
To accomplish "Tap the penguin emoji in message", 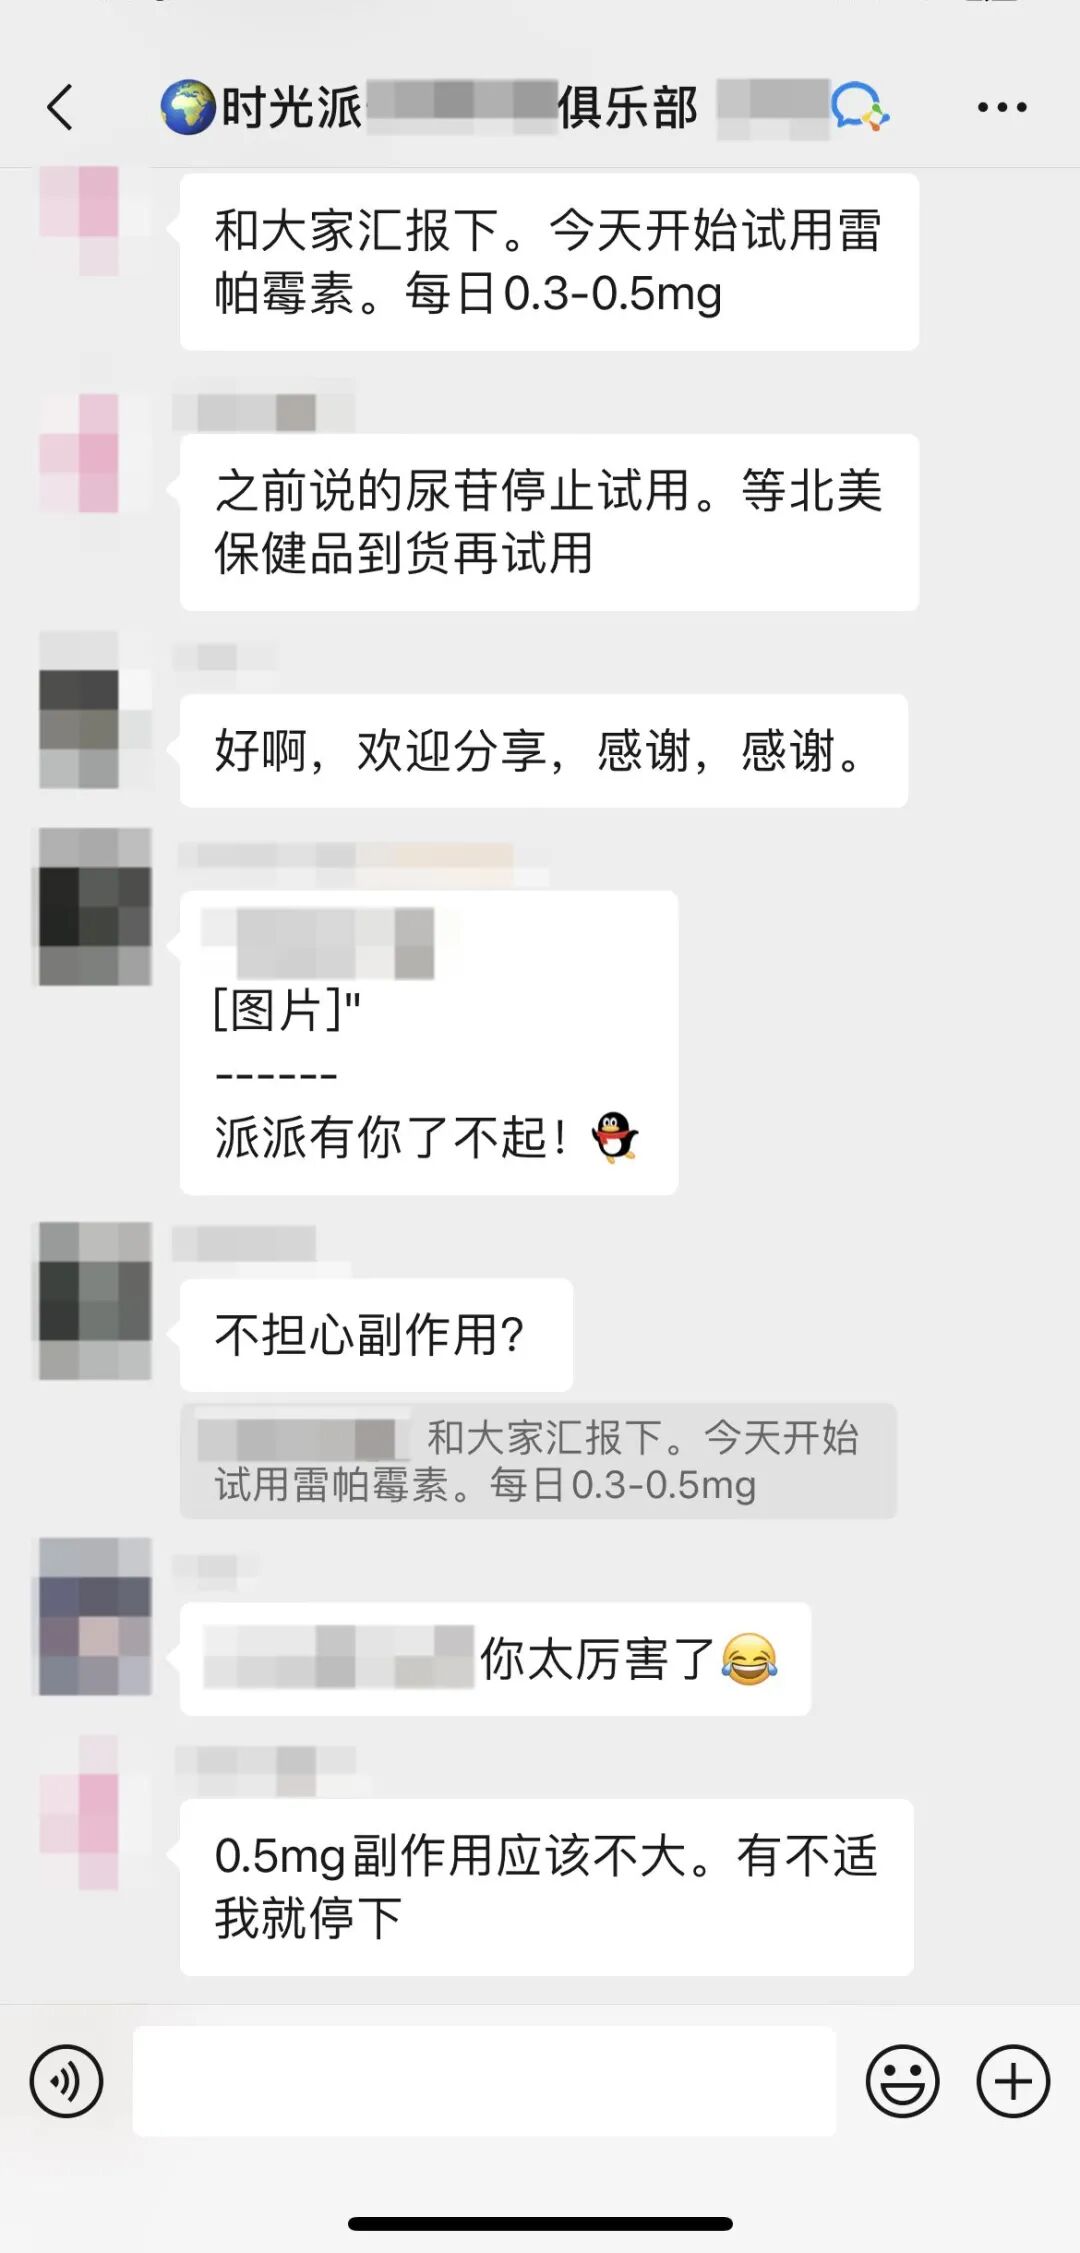I will pyautogui.click(x=615, y=1137).
